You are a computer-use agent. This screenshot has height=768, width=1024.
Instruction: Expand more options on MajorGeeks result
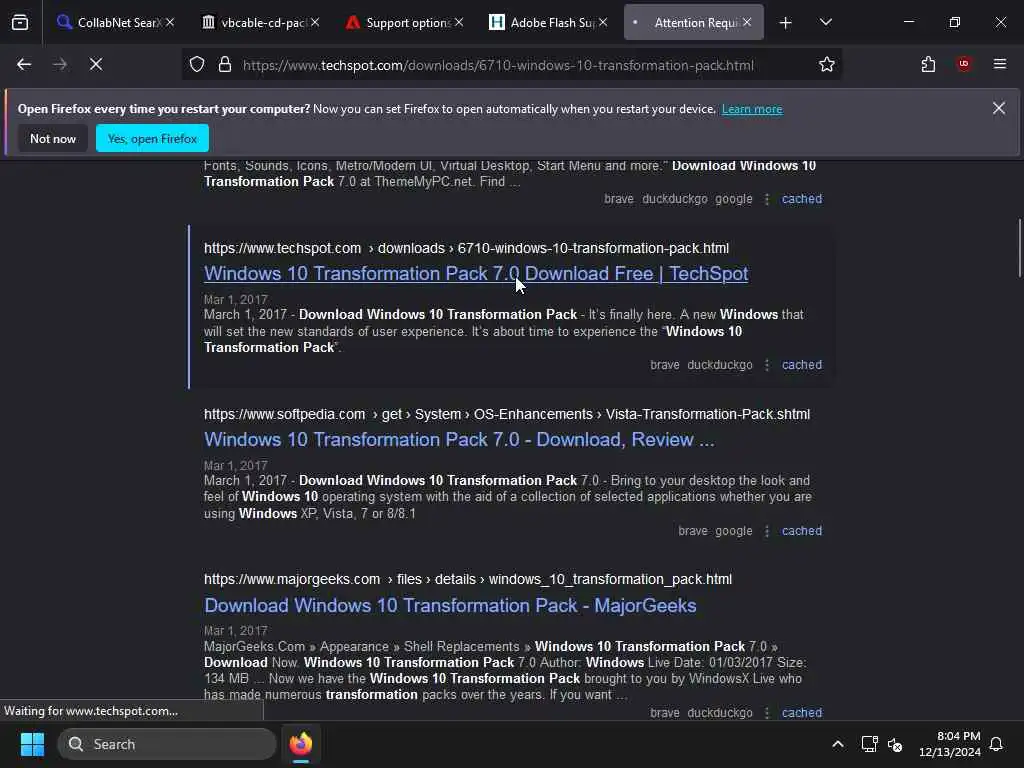[767, 712]
